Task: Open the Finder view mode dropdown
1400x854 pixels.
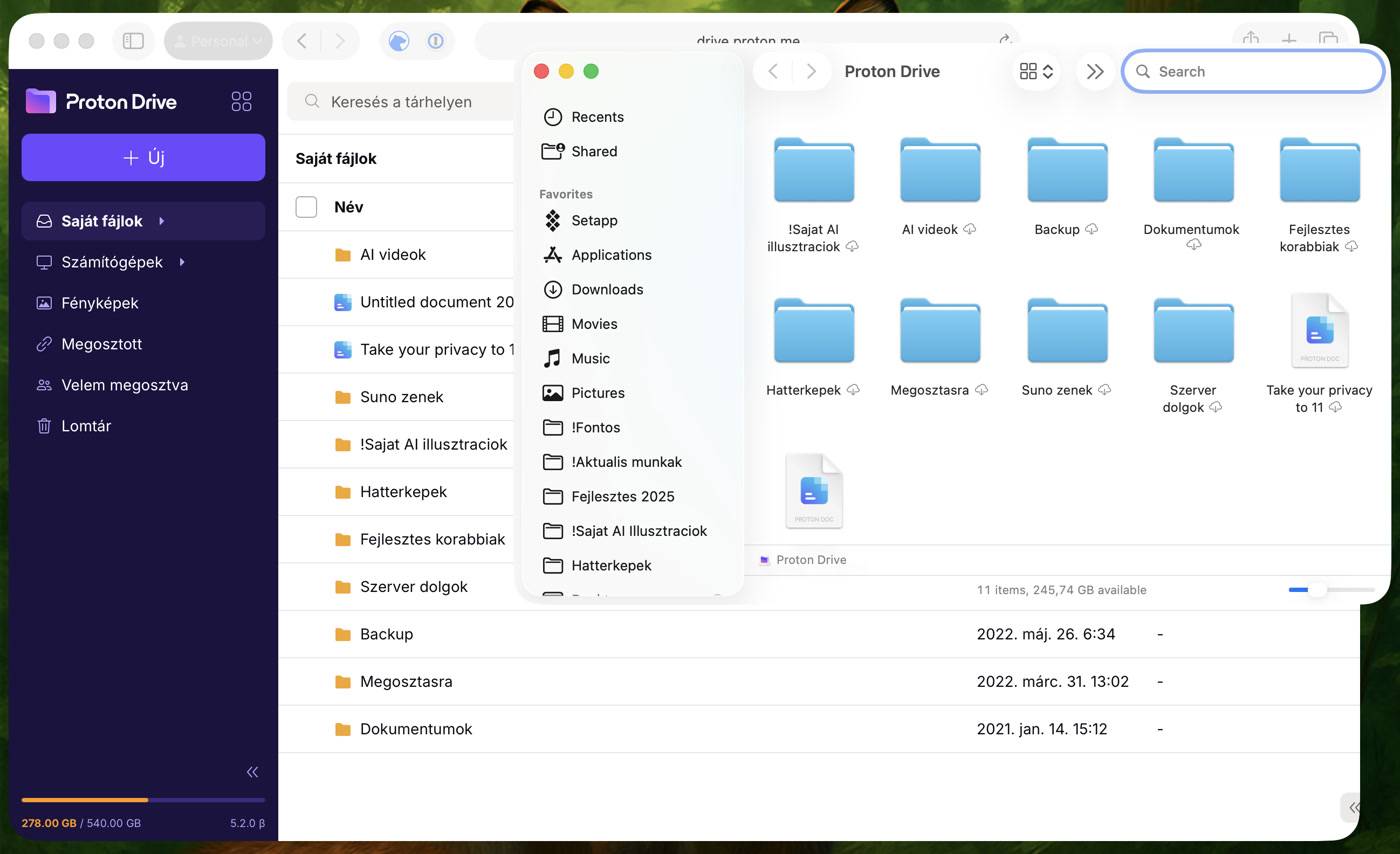Action: click(1036, 71)
